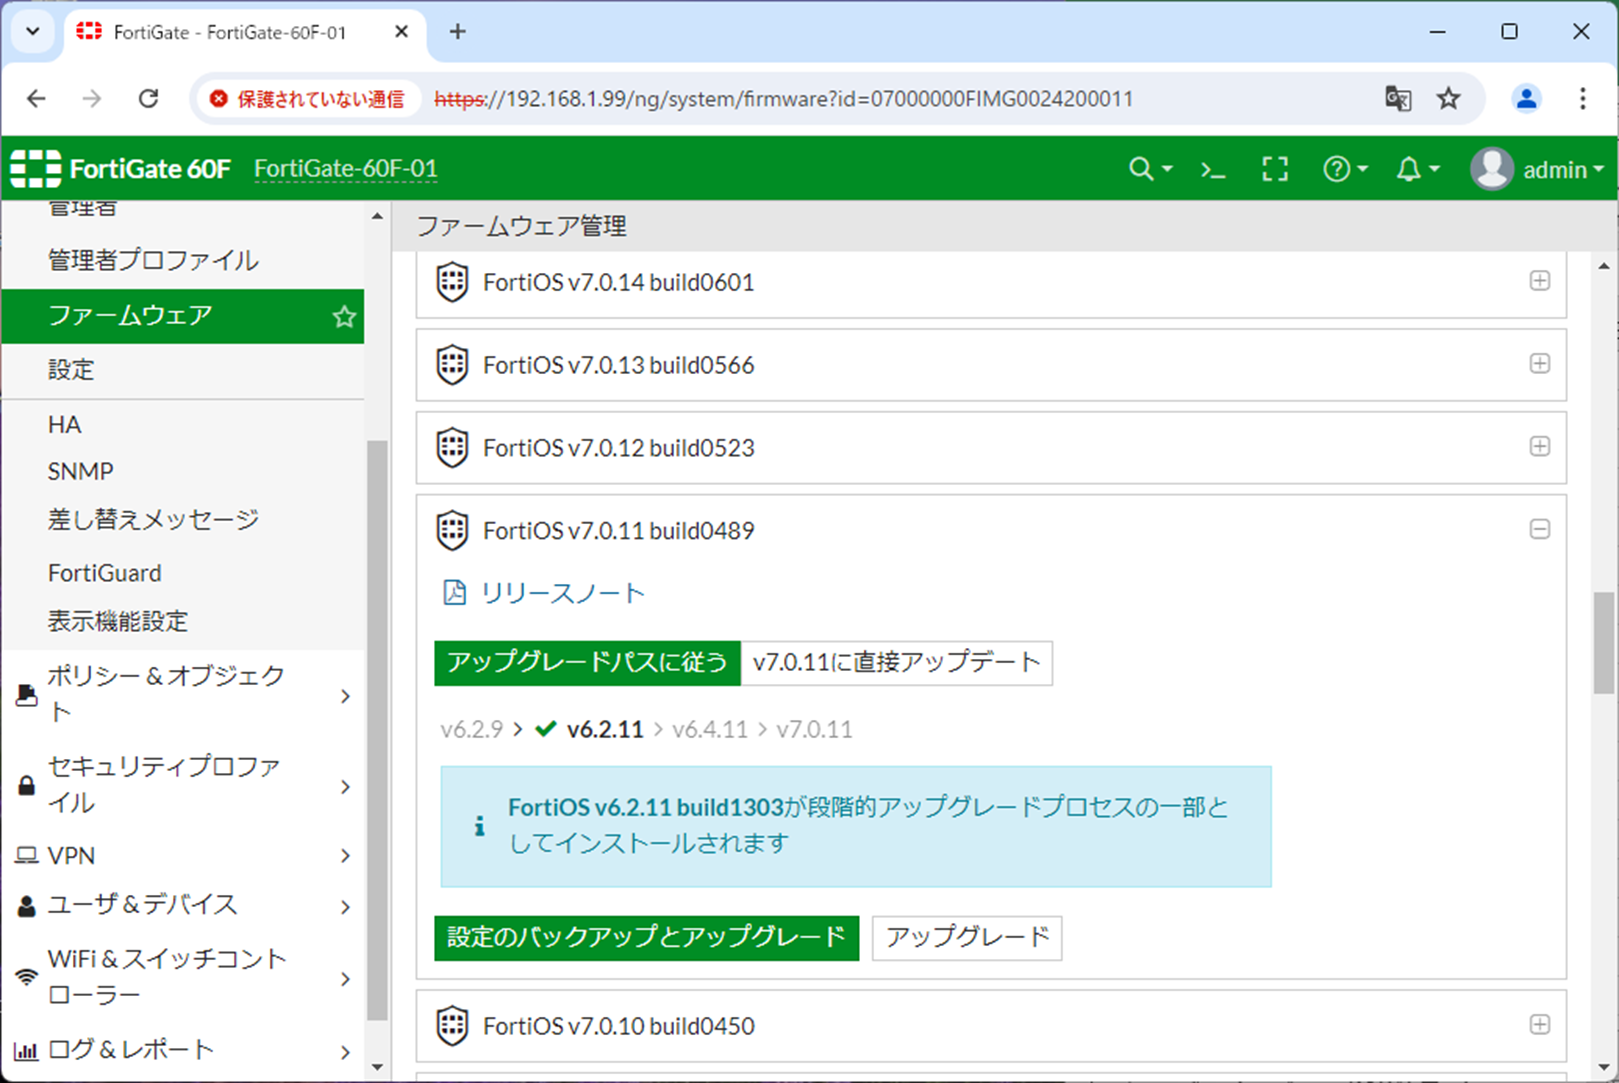Open the search icon in FortiGate header
This screenshot has width=1619, height=1083.
(1149, 169)
